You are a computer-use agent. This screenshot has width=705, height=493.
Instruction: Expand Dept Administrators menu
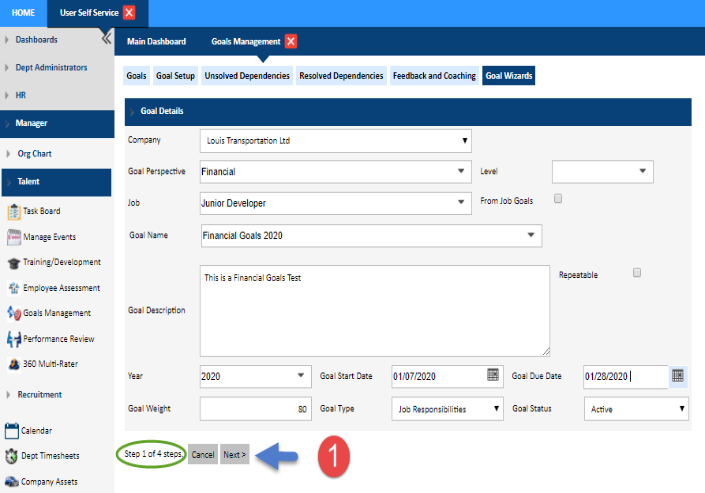pyautogui.click(x=7, y=67)
